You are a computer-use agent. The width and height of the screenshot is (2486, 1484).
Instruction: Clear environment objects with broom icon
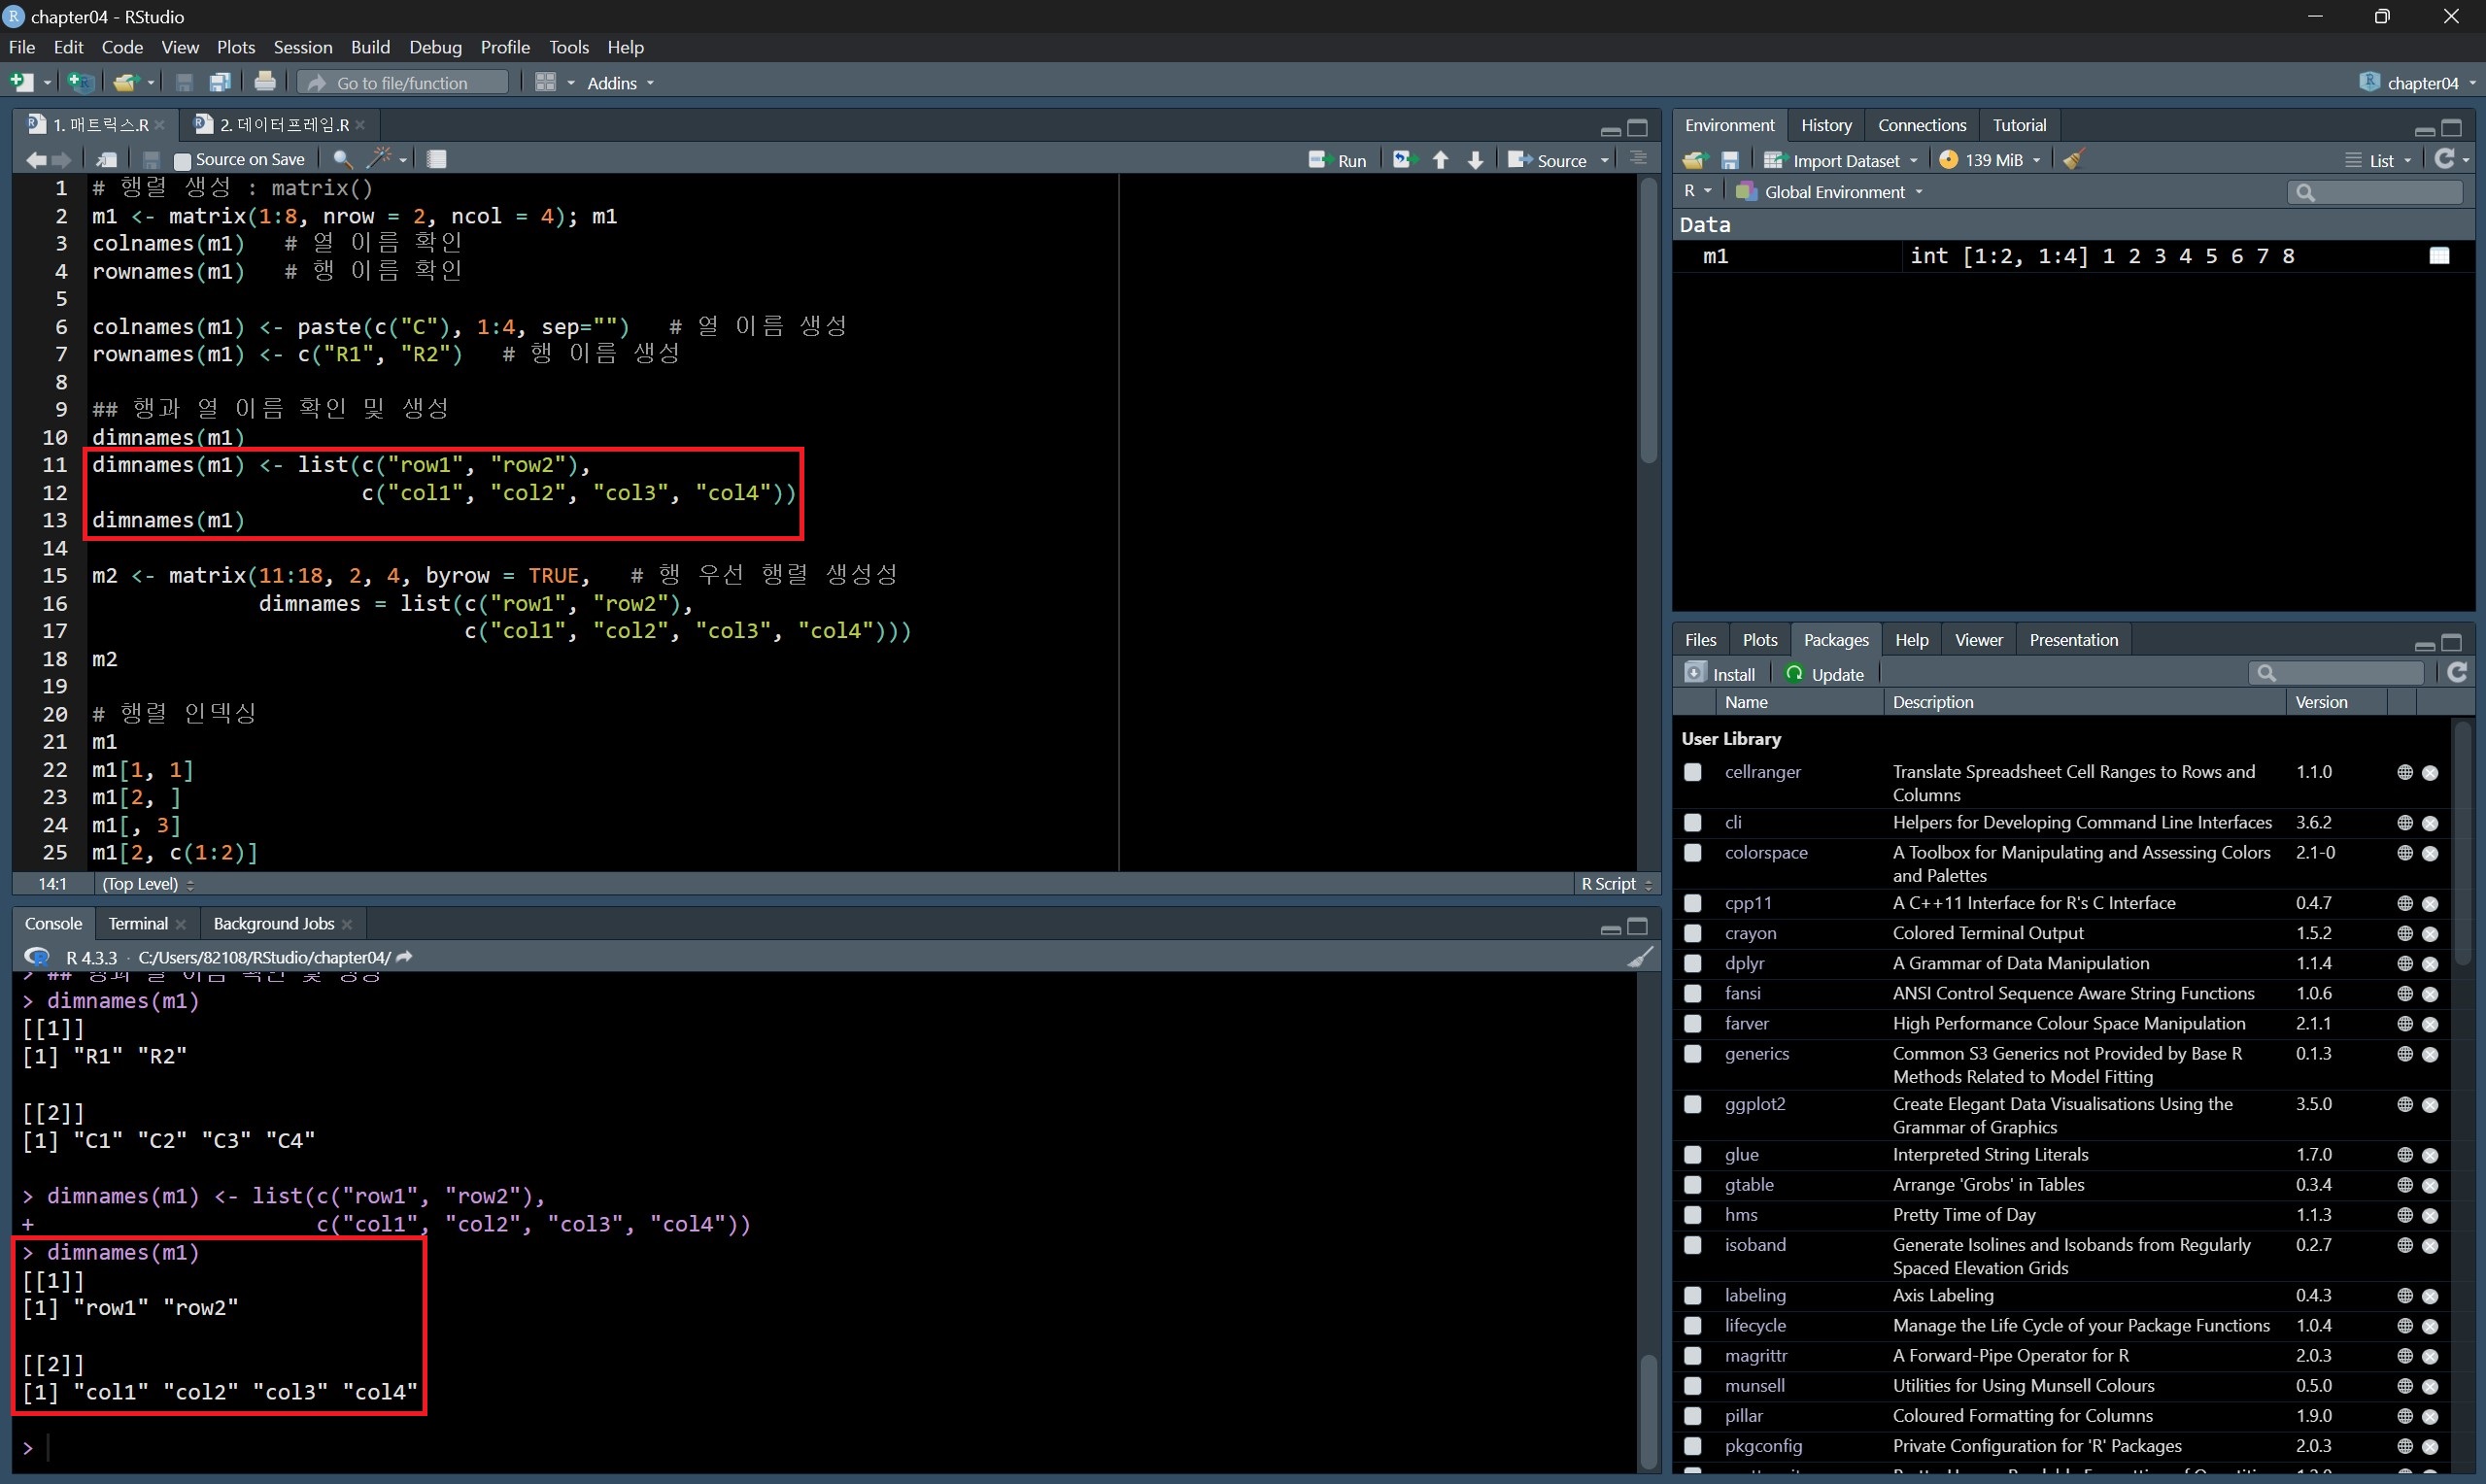(x=2074, y=160)
